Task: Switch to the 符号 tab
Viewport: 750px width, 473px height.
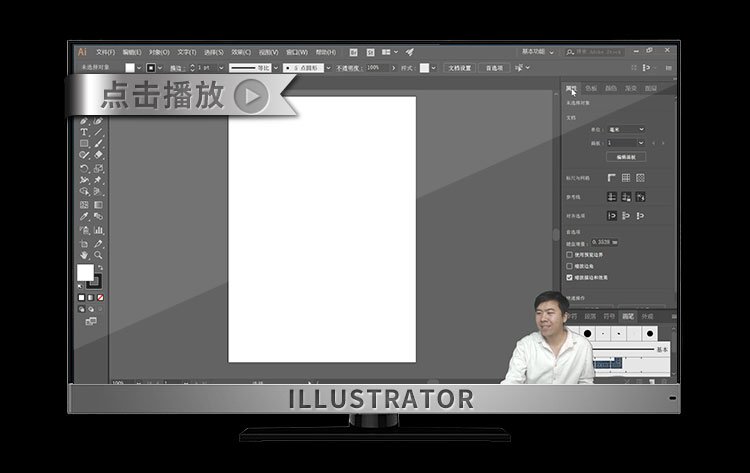Action: (x=609, y=317)
